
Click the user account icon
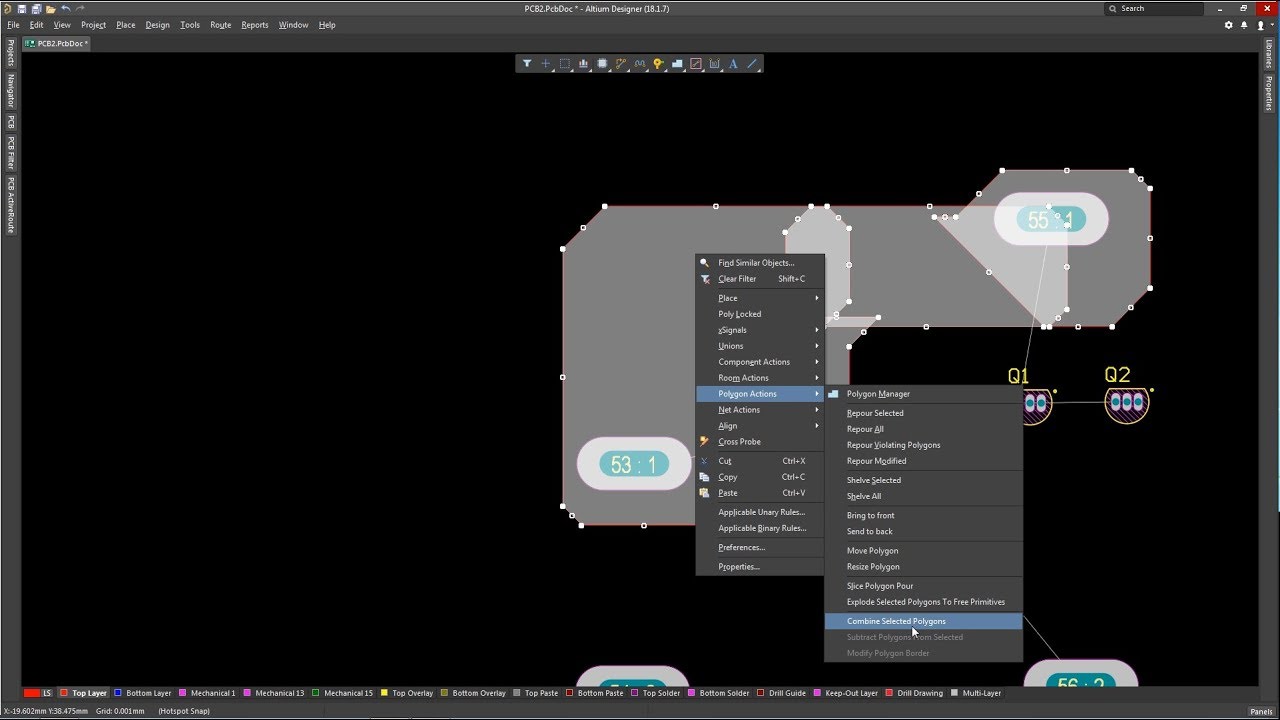pos(1260,25)
